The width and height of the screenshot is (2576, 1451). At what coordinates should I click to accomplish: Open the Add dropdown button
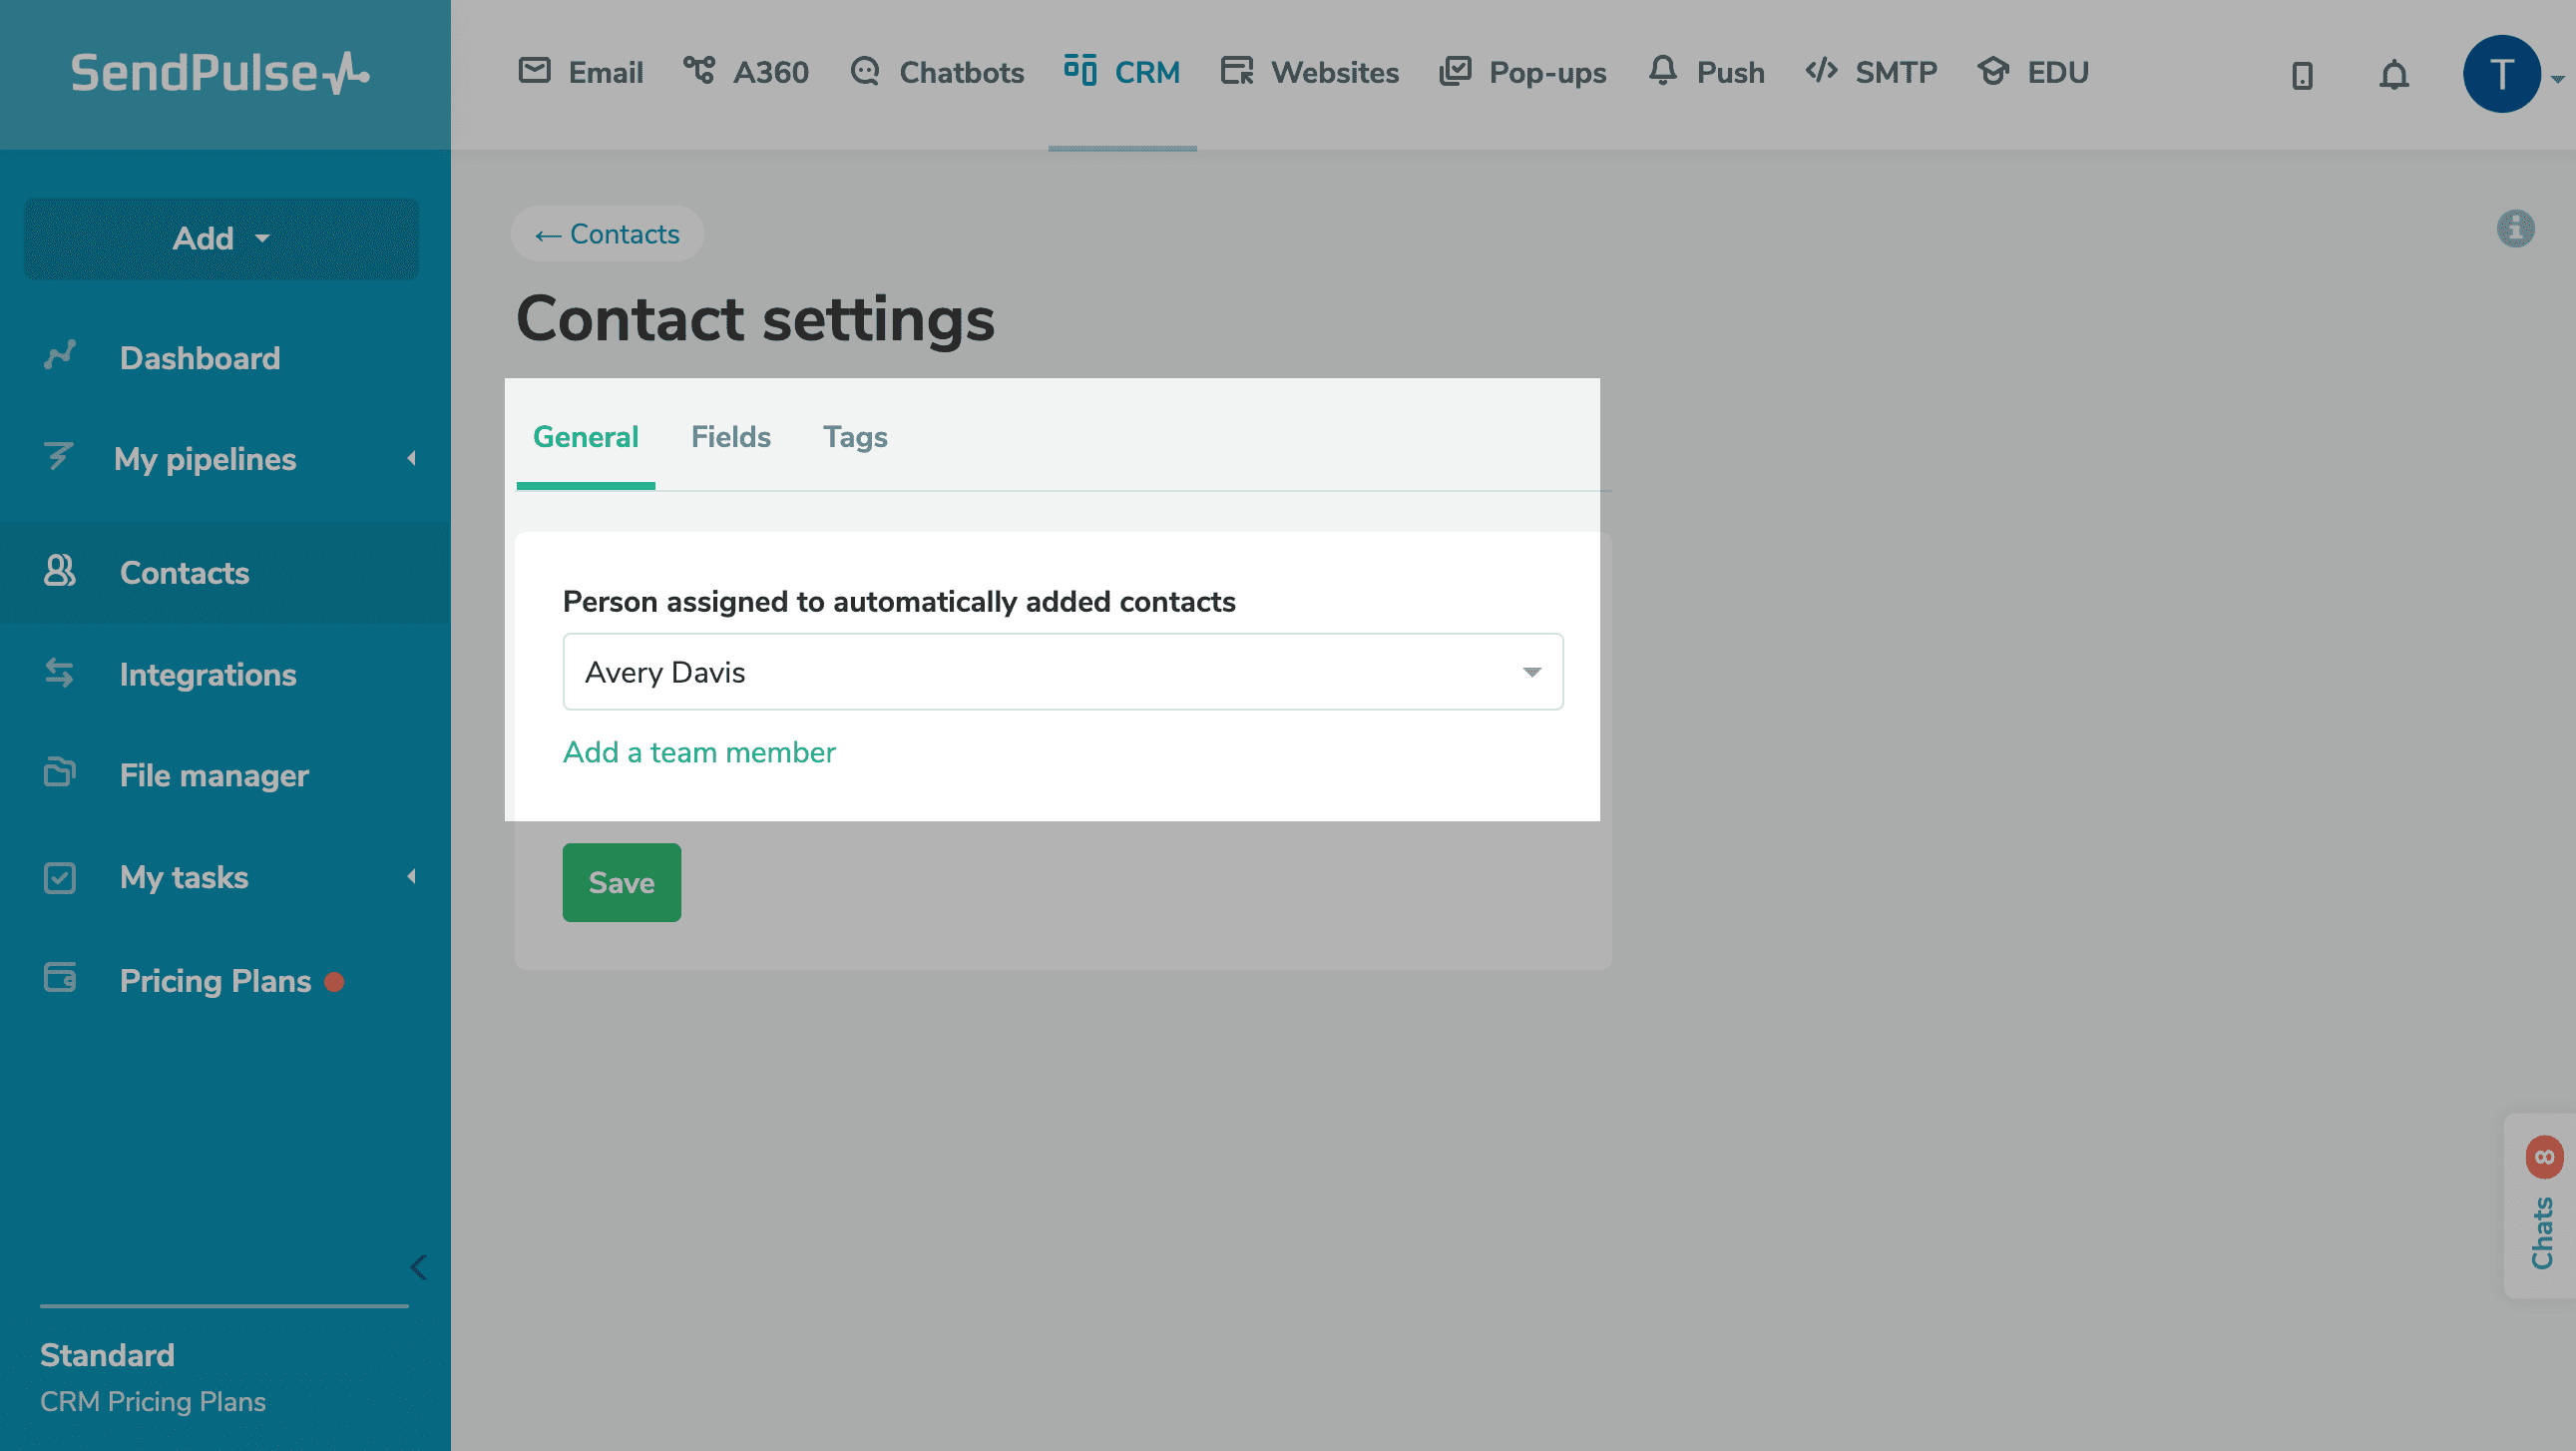221,239
